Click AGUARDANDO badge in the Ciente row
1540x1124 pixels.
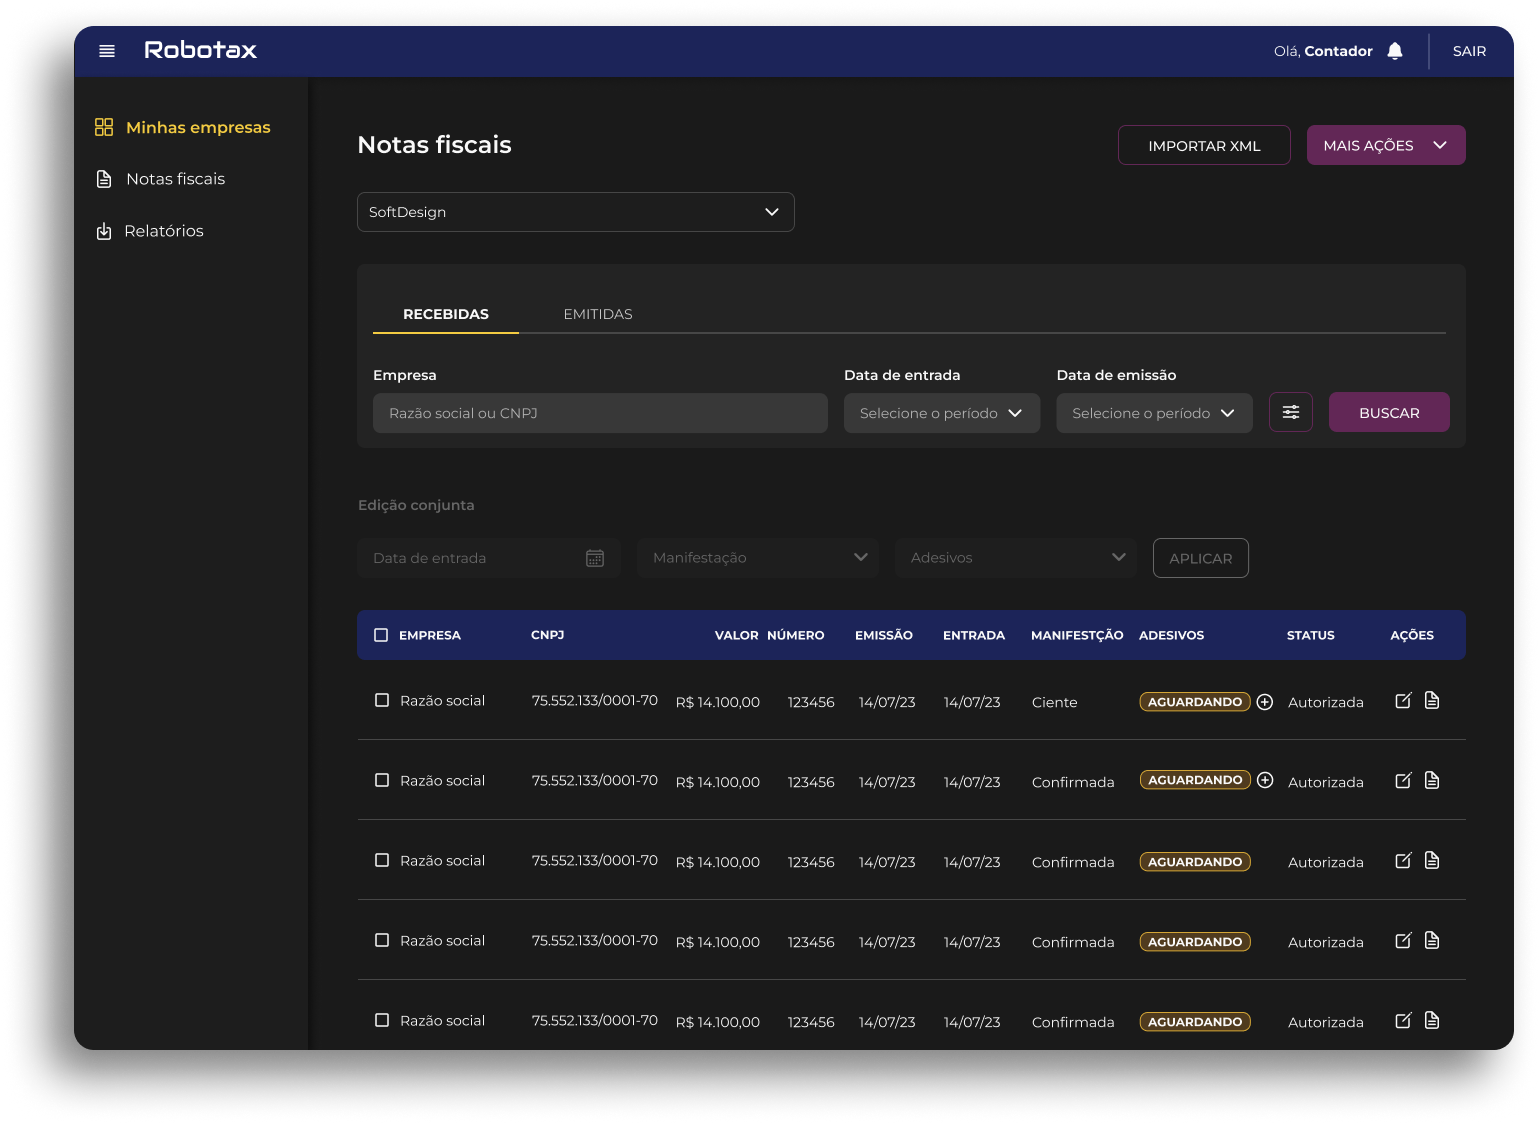(1195, 702)
